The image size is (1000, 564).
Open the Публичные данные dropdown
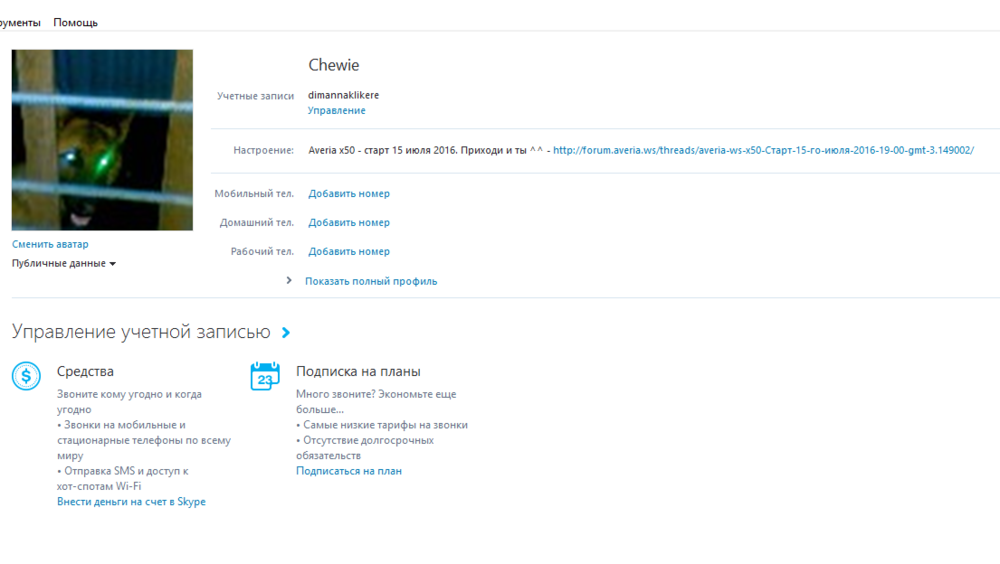[x=64, y=264]
